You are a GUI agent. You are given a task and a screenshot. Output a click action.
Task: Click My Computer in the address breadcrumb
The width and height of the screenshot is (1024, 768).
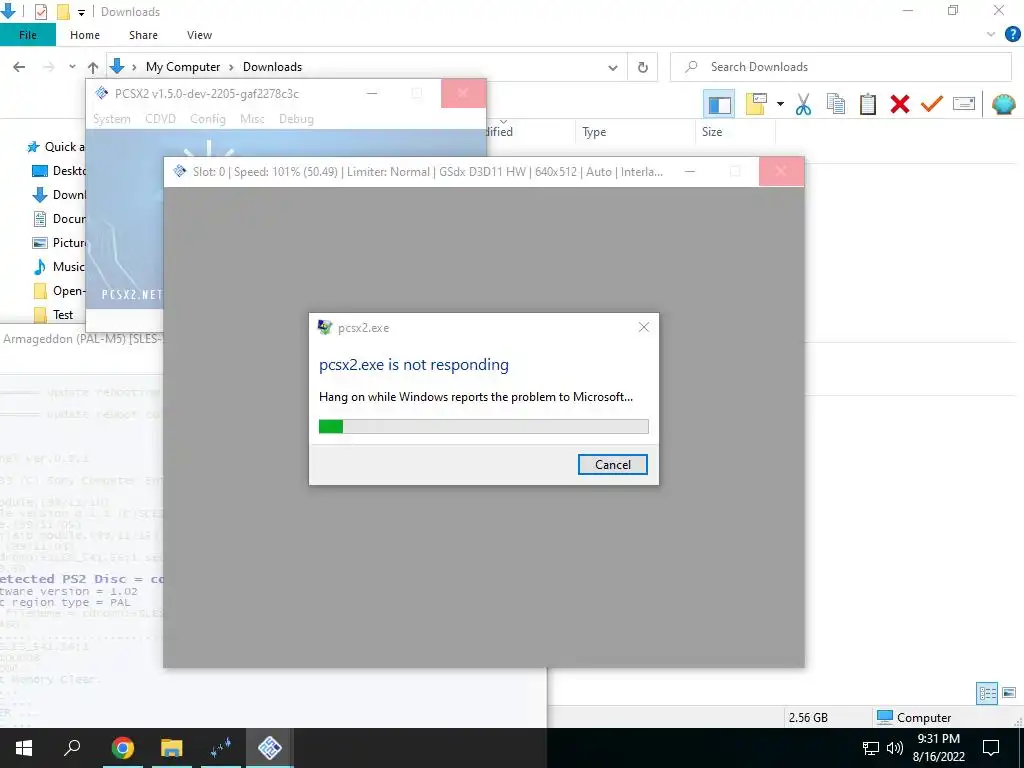coord(183,67)
